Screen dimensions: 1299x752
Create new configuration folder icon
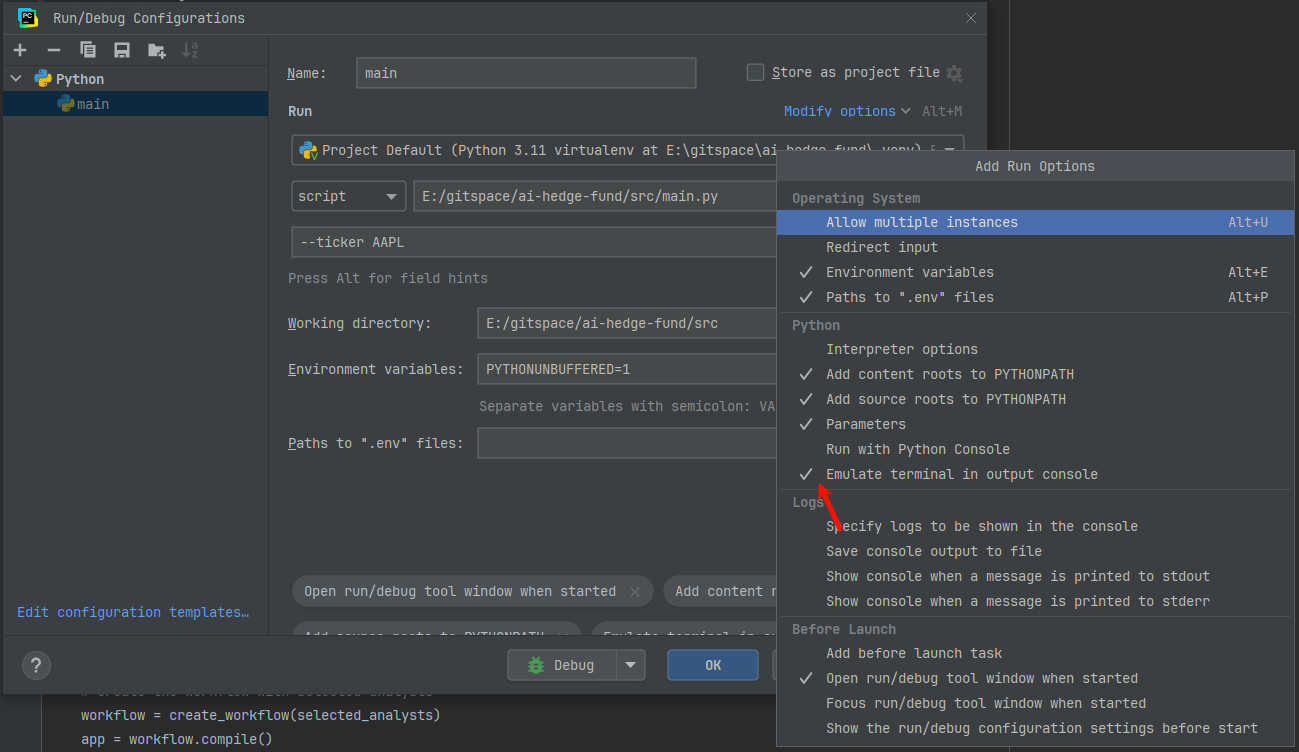(156, 50)
